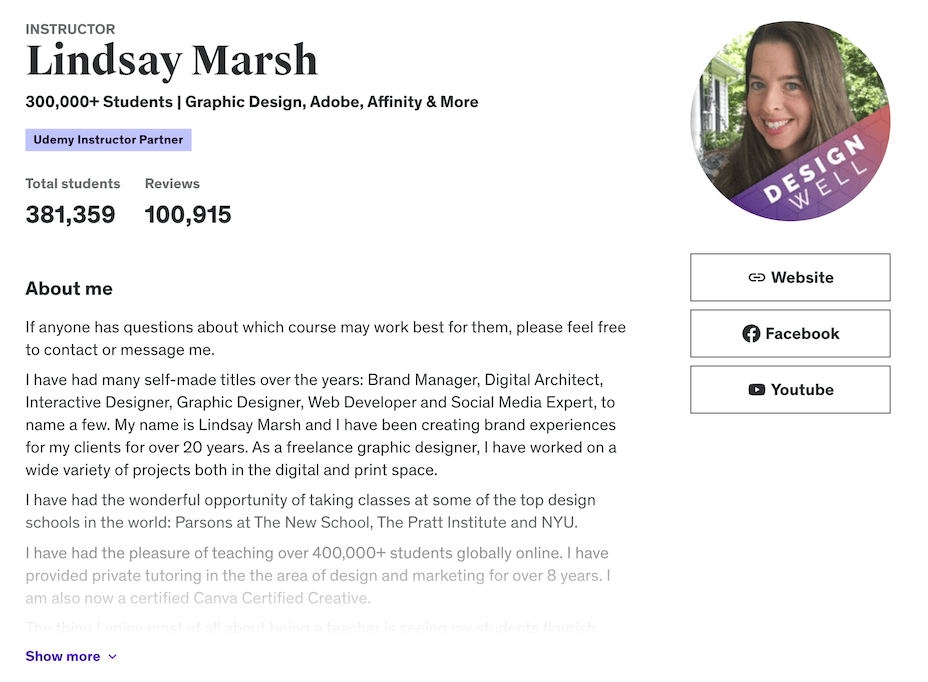
Task: Click the INSTRUCTOR label above the name
Action: click(x=70, y=29)
